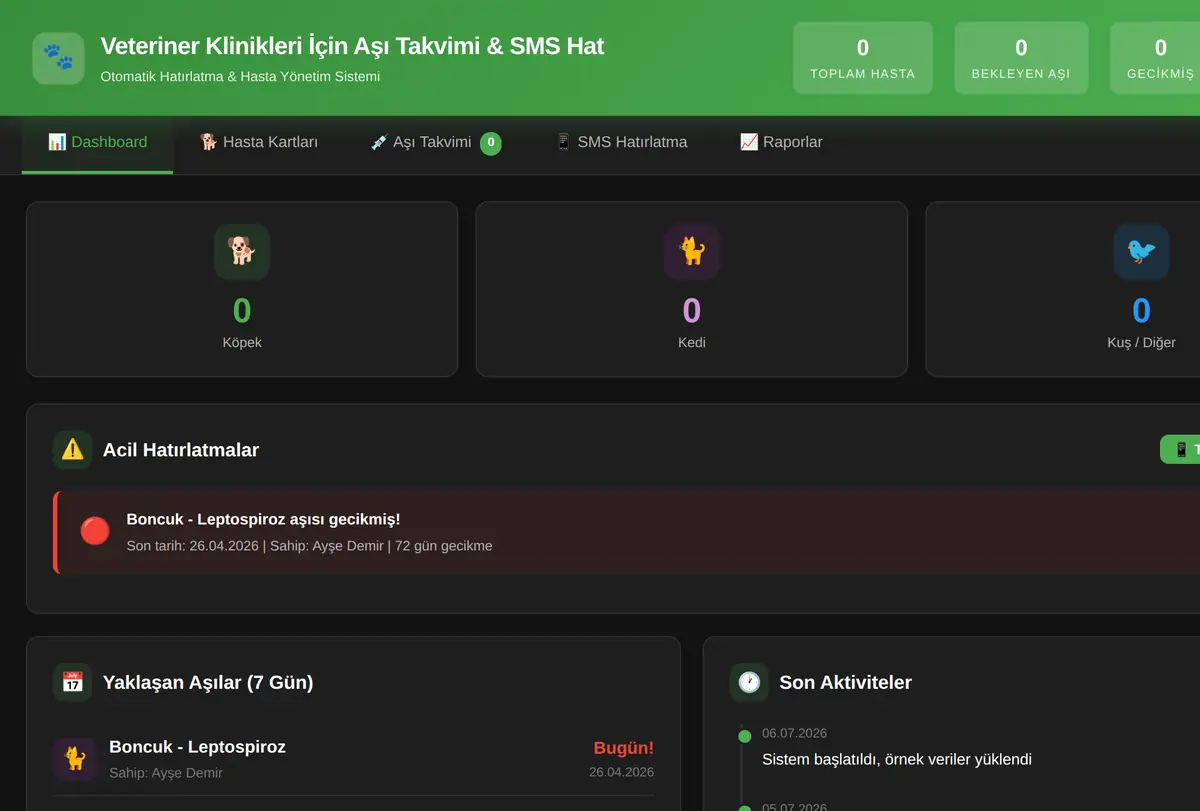
Task: Click "Sistem başlatıldı, örnek veriler yüklendi" activity entry
Action: click(897, 759)
